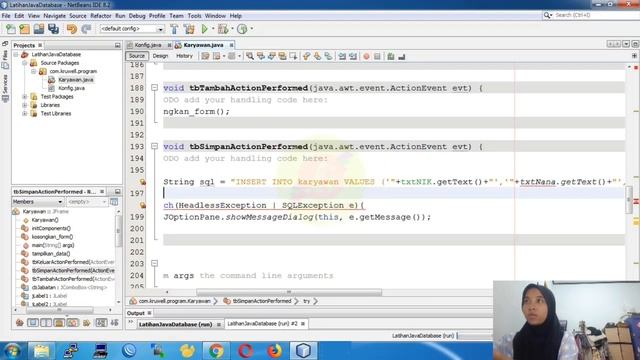Open the Refactor menu
Screen dimensions: 640x360
click(101, 16)
